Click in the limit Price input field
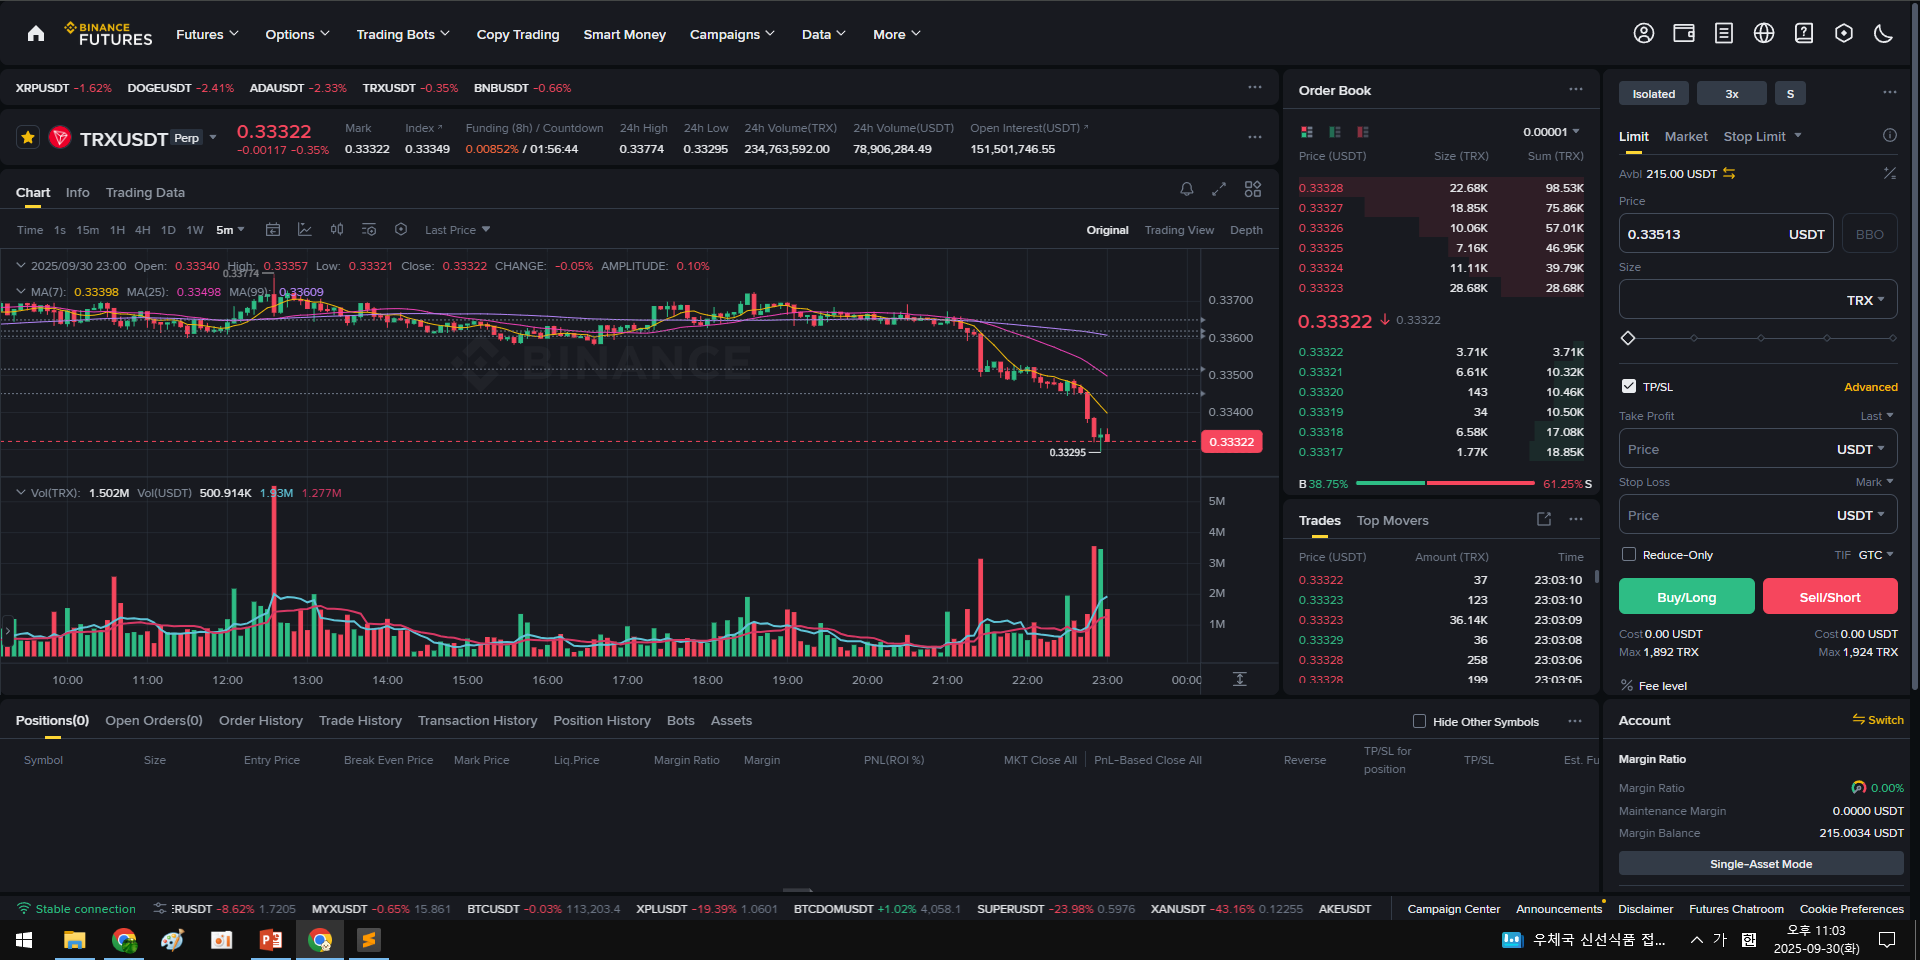 [1726, 234]
